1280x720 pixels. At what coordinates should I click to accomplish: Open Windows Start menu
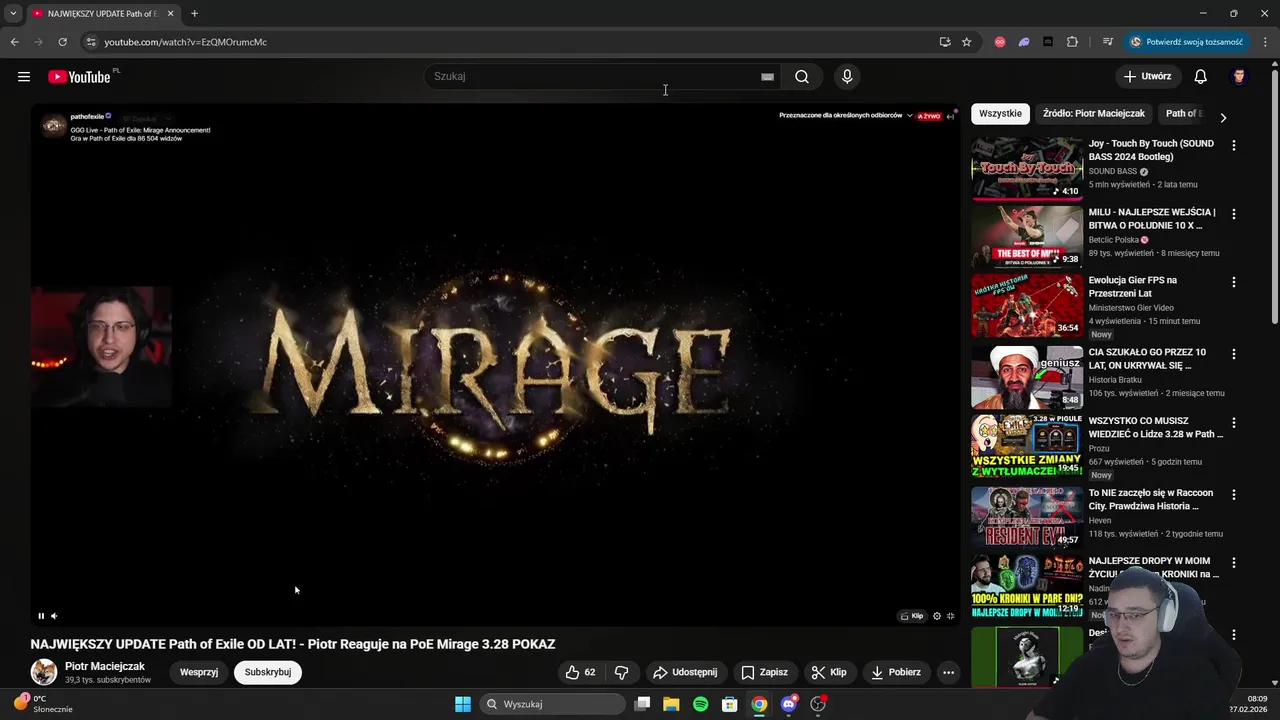(x=463, y=704)
